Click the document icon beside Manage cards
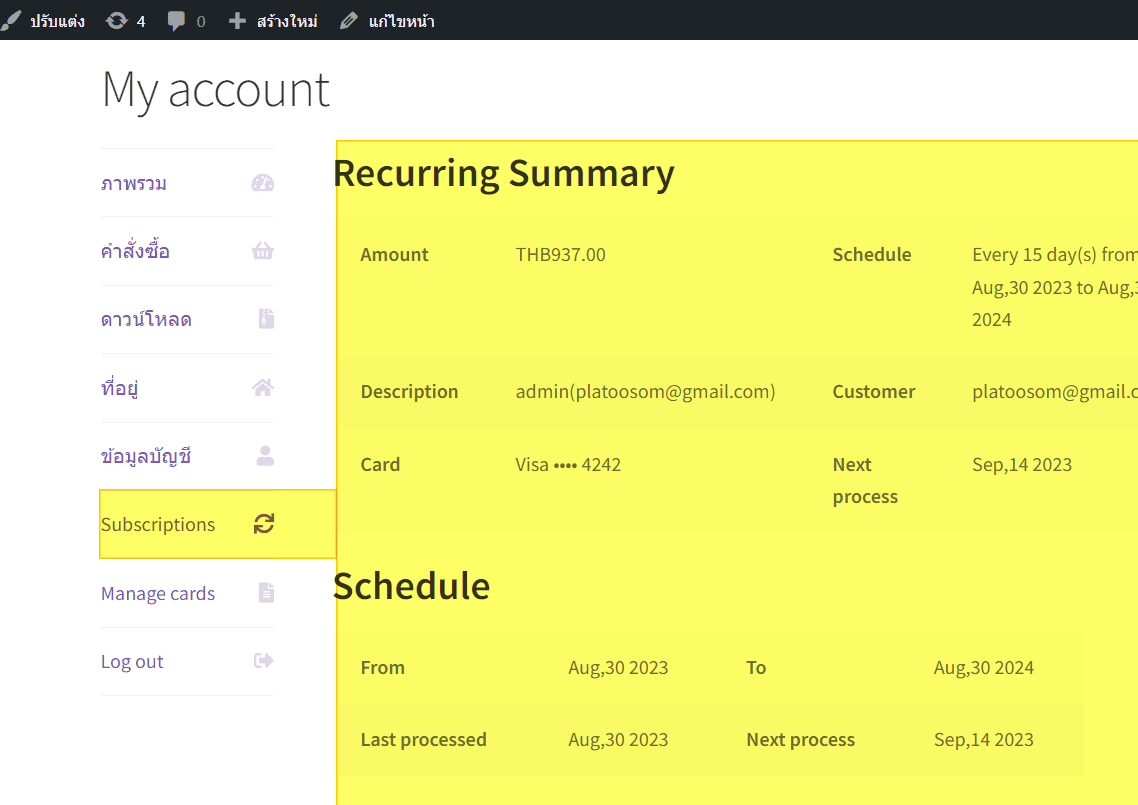 point(266,593)
